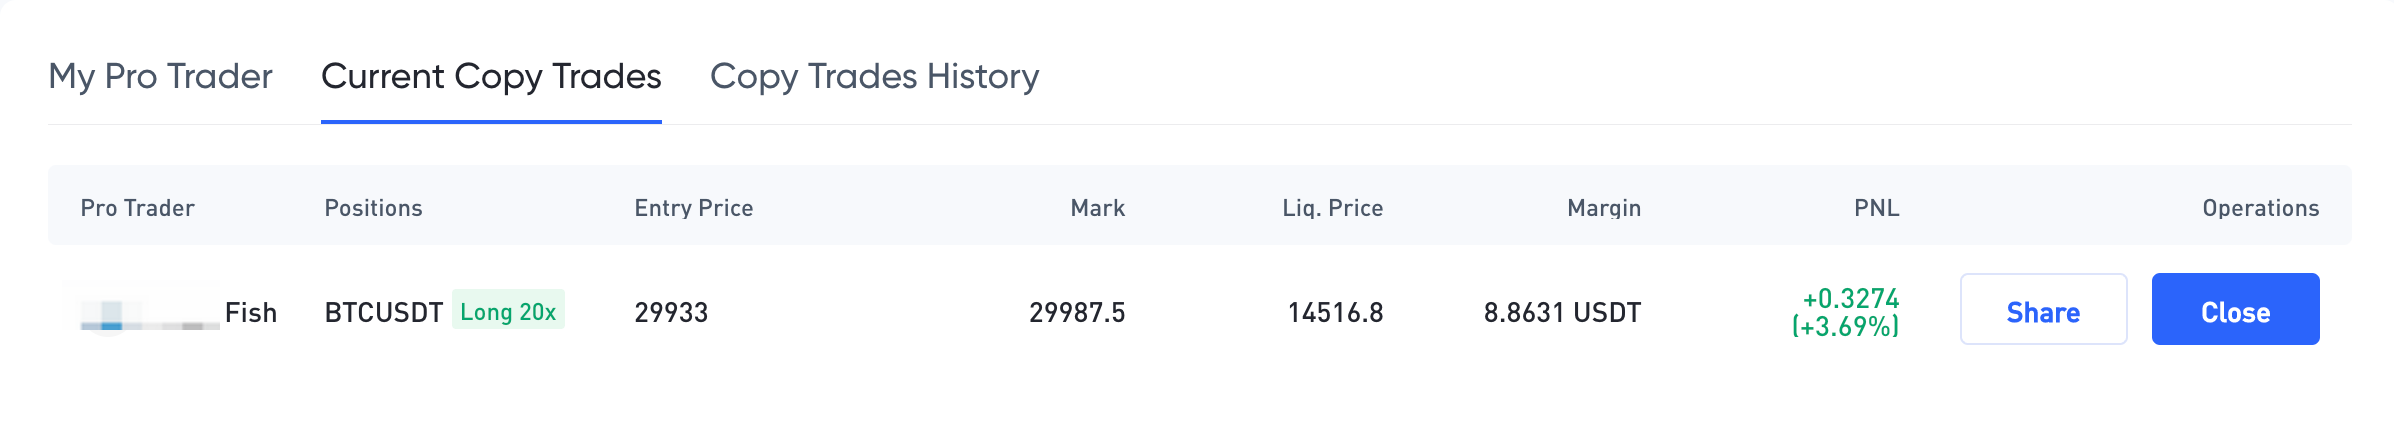This screenshot has width=2394, height=422.
Task: Open the Copy Trades History tab
Action: point(874,77)
